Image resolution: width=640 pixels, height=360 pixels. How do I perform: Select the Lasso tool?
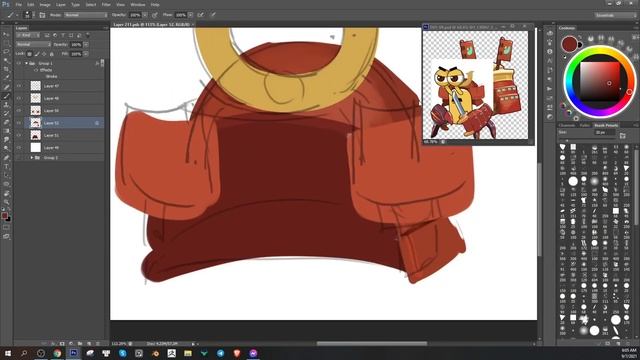point(6,52)
